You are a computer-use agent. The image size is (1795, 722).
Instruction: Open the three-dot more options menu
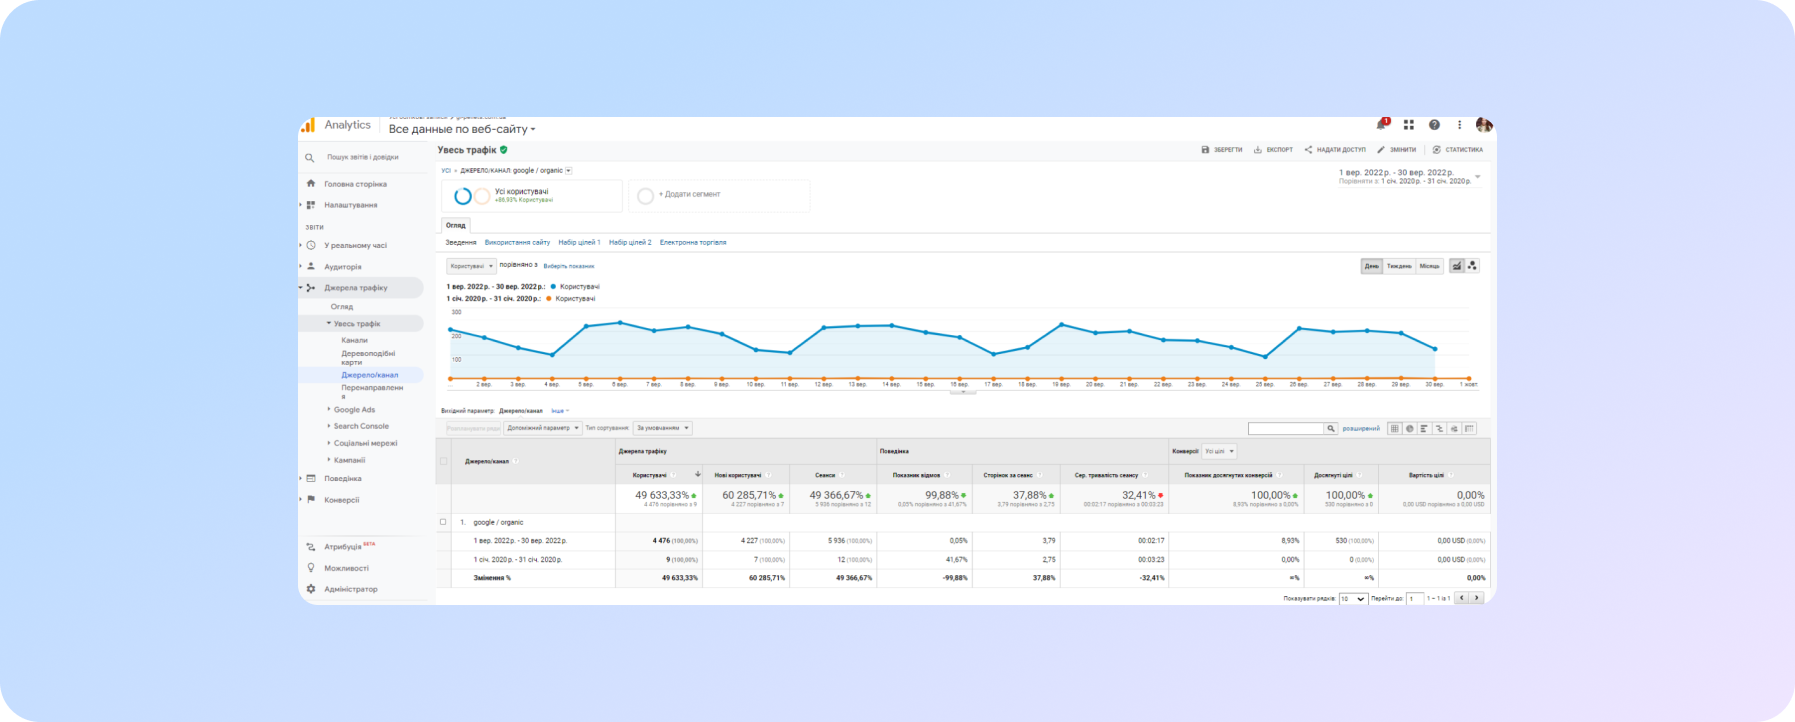[x=1459, y=125]
